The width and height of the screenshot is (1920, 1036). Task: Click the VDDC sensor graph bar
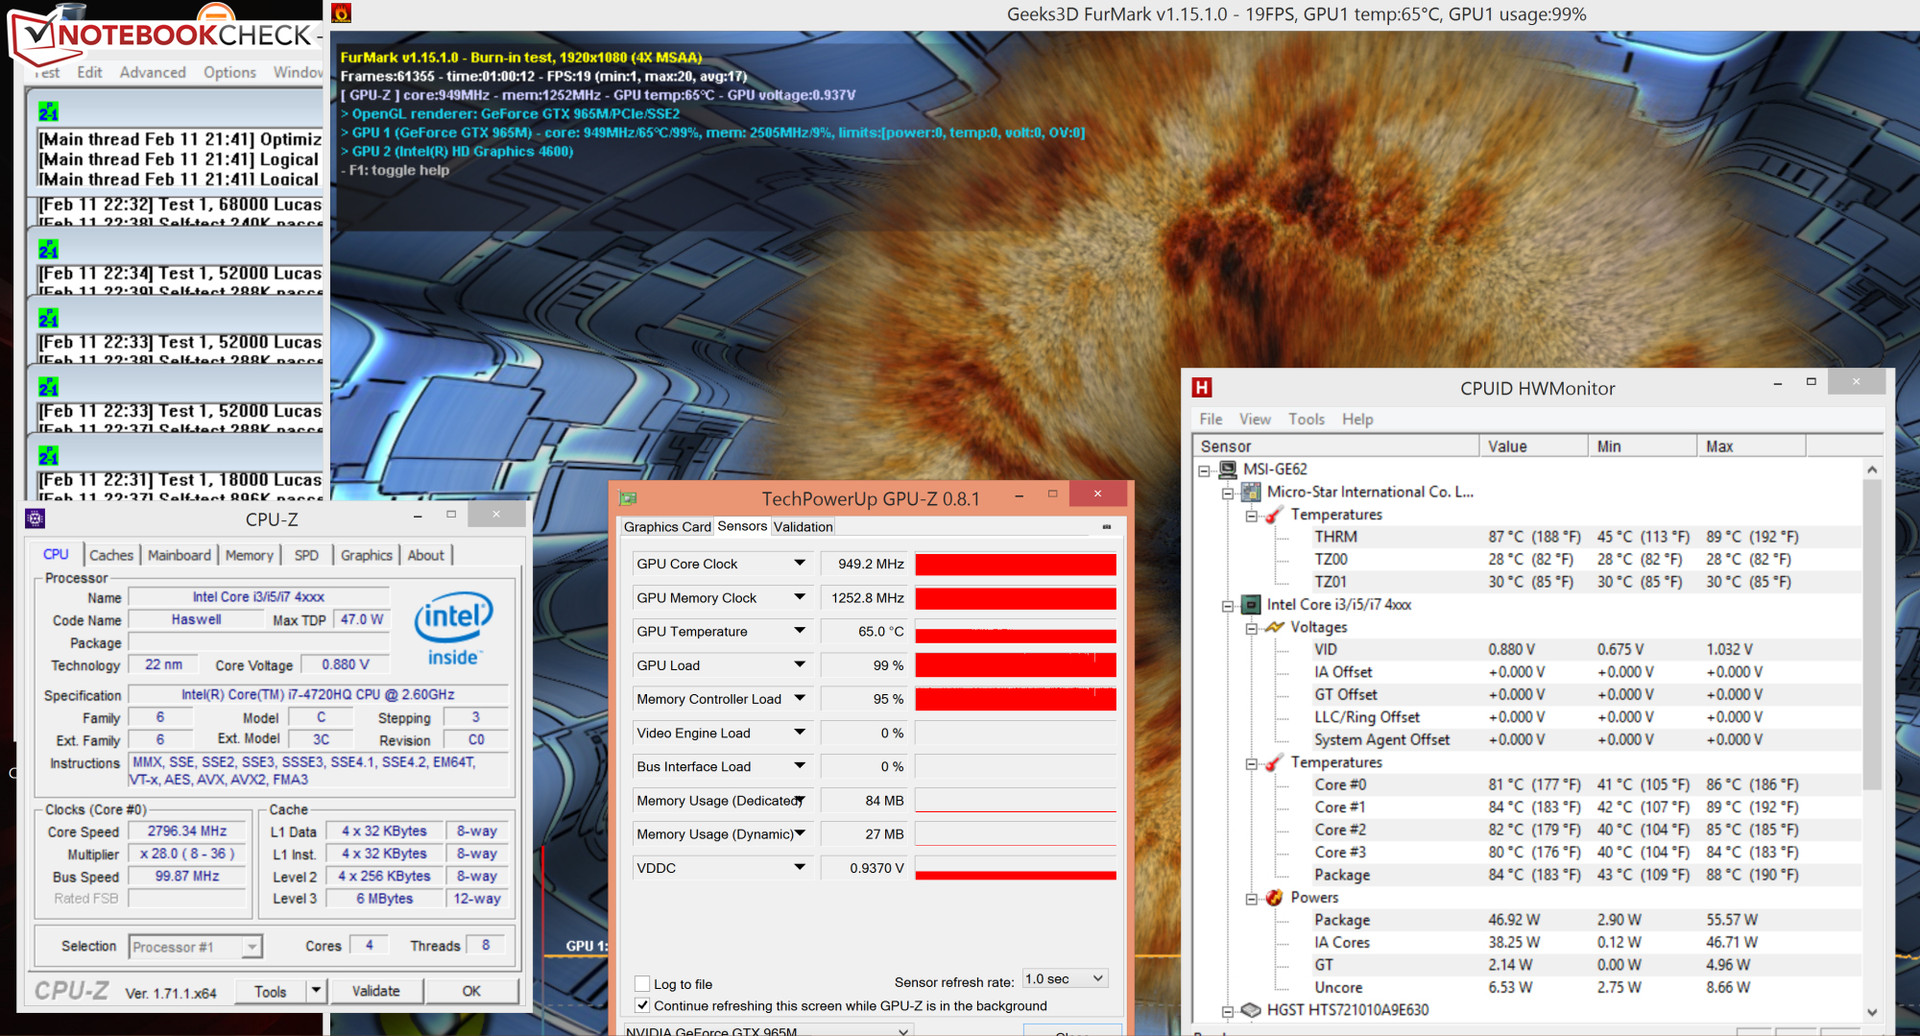[x=1016, y=868]
